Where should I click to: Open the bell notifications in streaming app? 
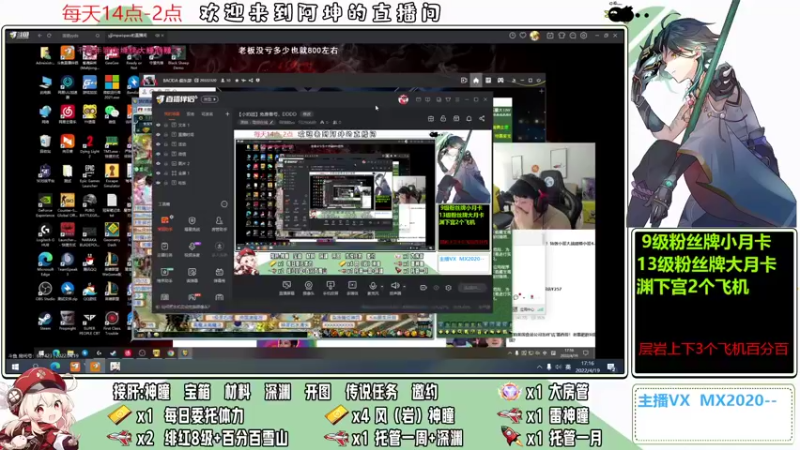tap(469, 118)
